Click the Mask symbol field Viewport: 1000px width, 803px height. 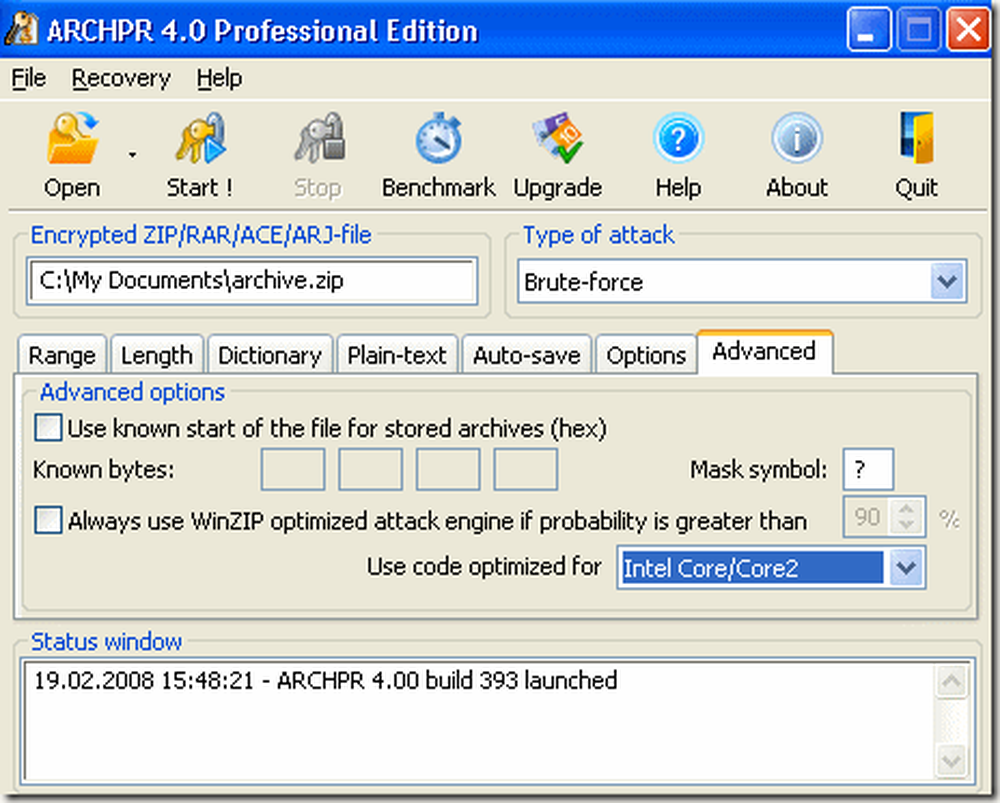pyautogui.click(x=868, y=469)
